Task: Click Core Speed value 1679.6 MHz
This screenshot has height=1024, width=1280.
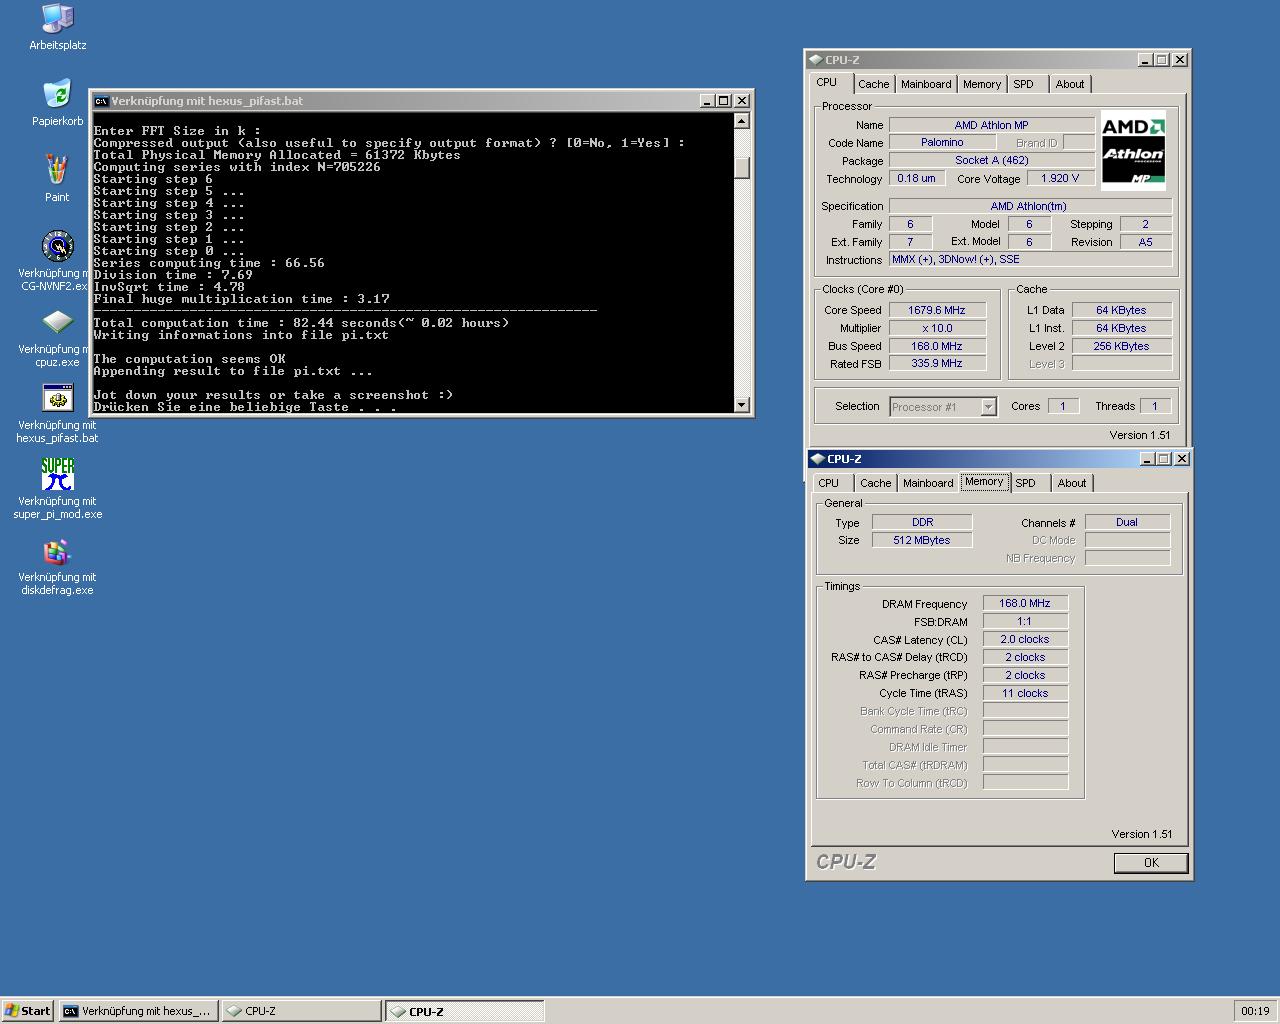Action: click(x=936, y=311)
